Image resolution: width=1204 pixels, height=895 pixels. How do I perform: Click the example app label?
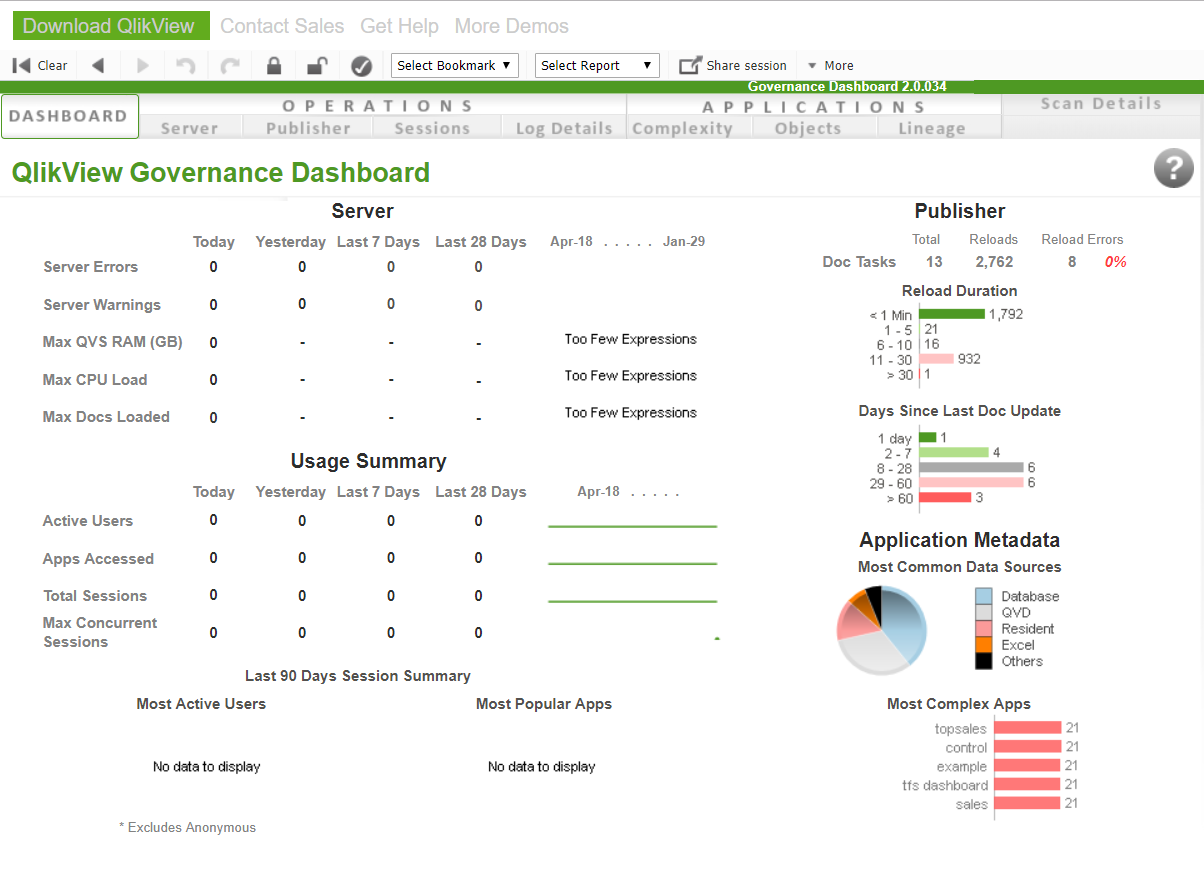click(x=962, y=767)
